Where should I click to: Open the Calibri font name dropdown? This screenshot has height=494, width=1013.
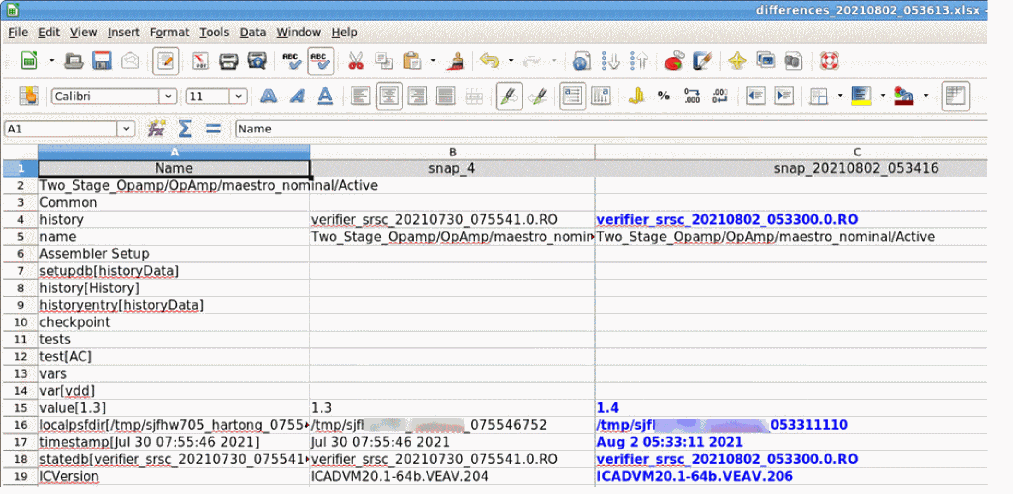[x=170, y=97]
